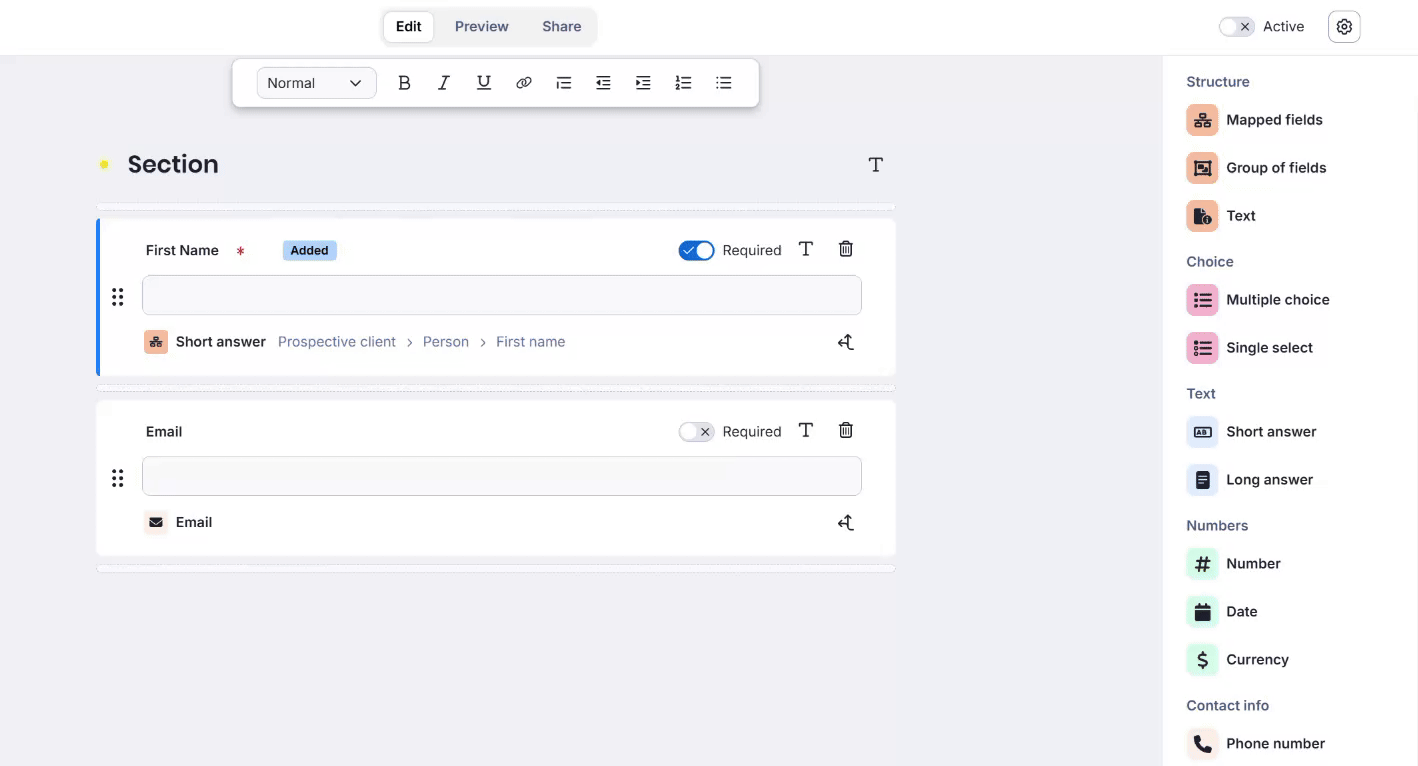1418x766 pixels.
Task: Delete the First Name field
Action: coord(846,249)
